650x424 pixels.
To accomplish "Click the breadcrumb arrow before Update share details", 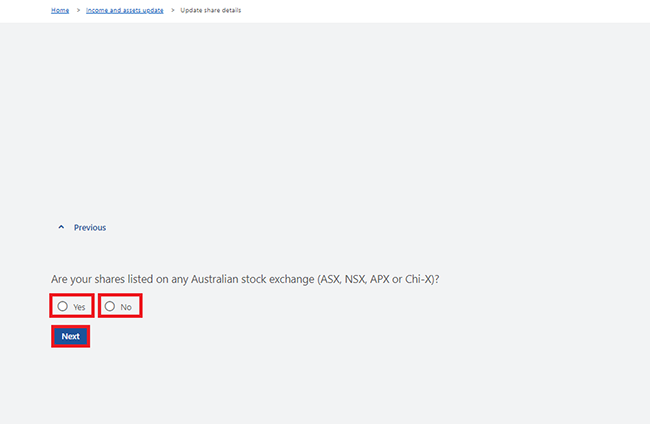I will (172, 10).
